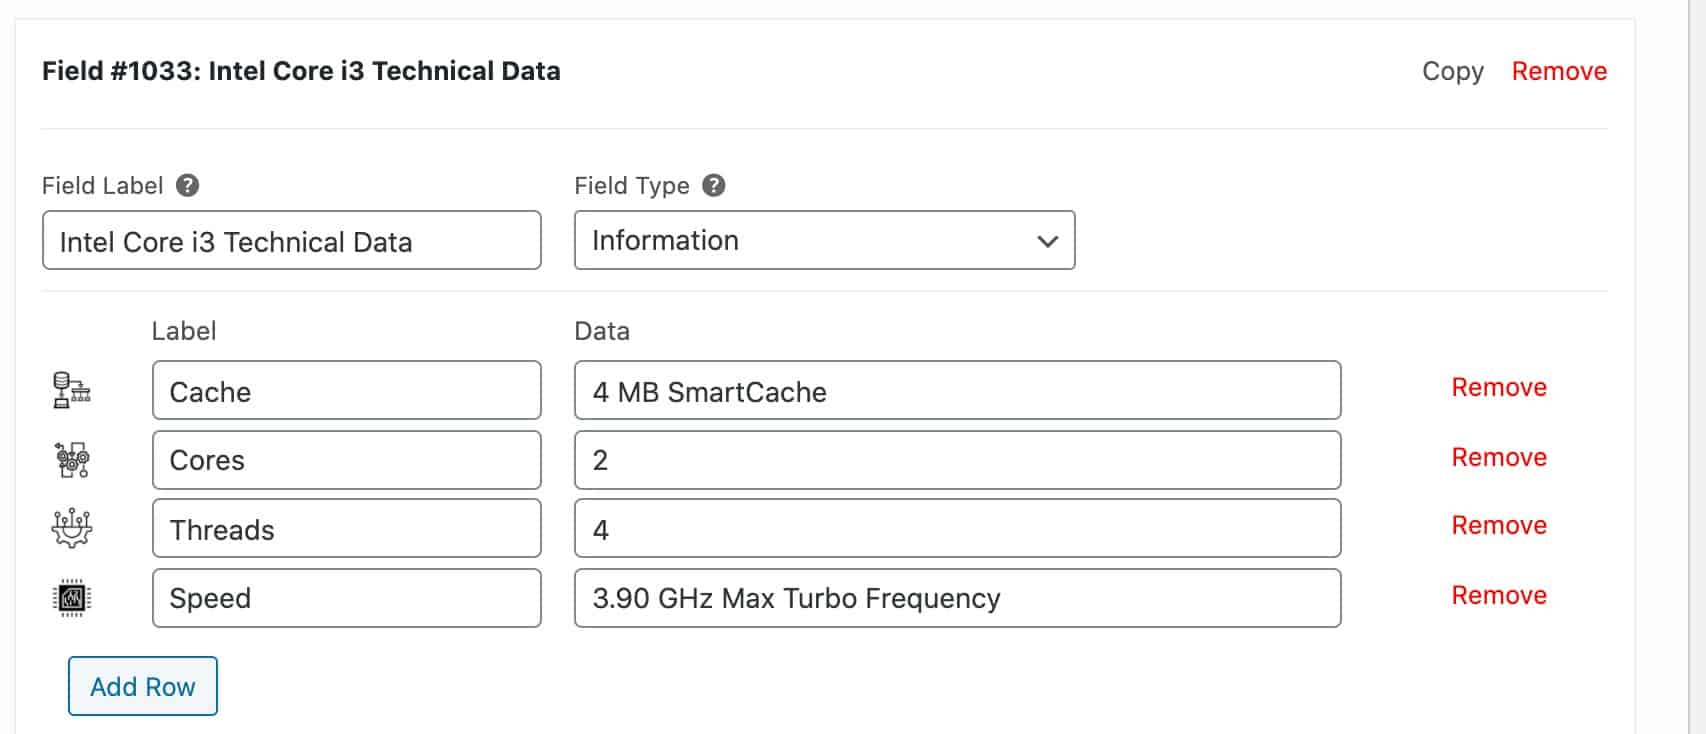Edit the Cache label input
The width and height of the screenshot is (1706, 734).
[347, 390]
